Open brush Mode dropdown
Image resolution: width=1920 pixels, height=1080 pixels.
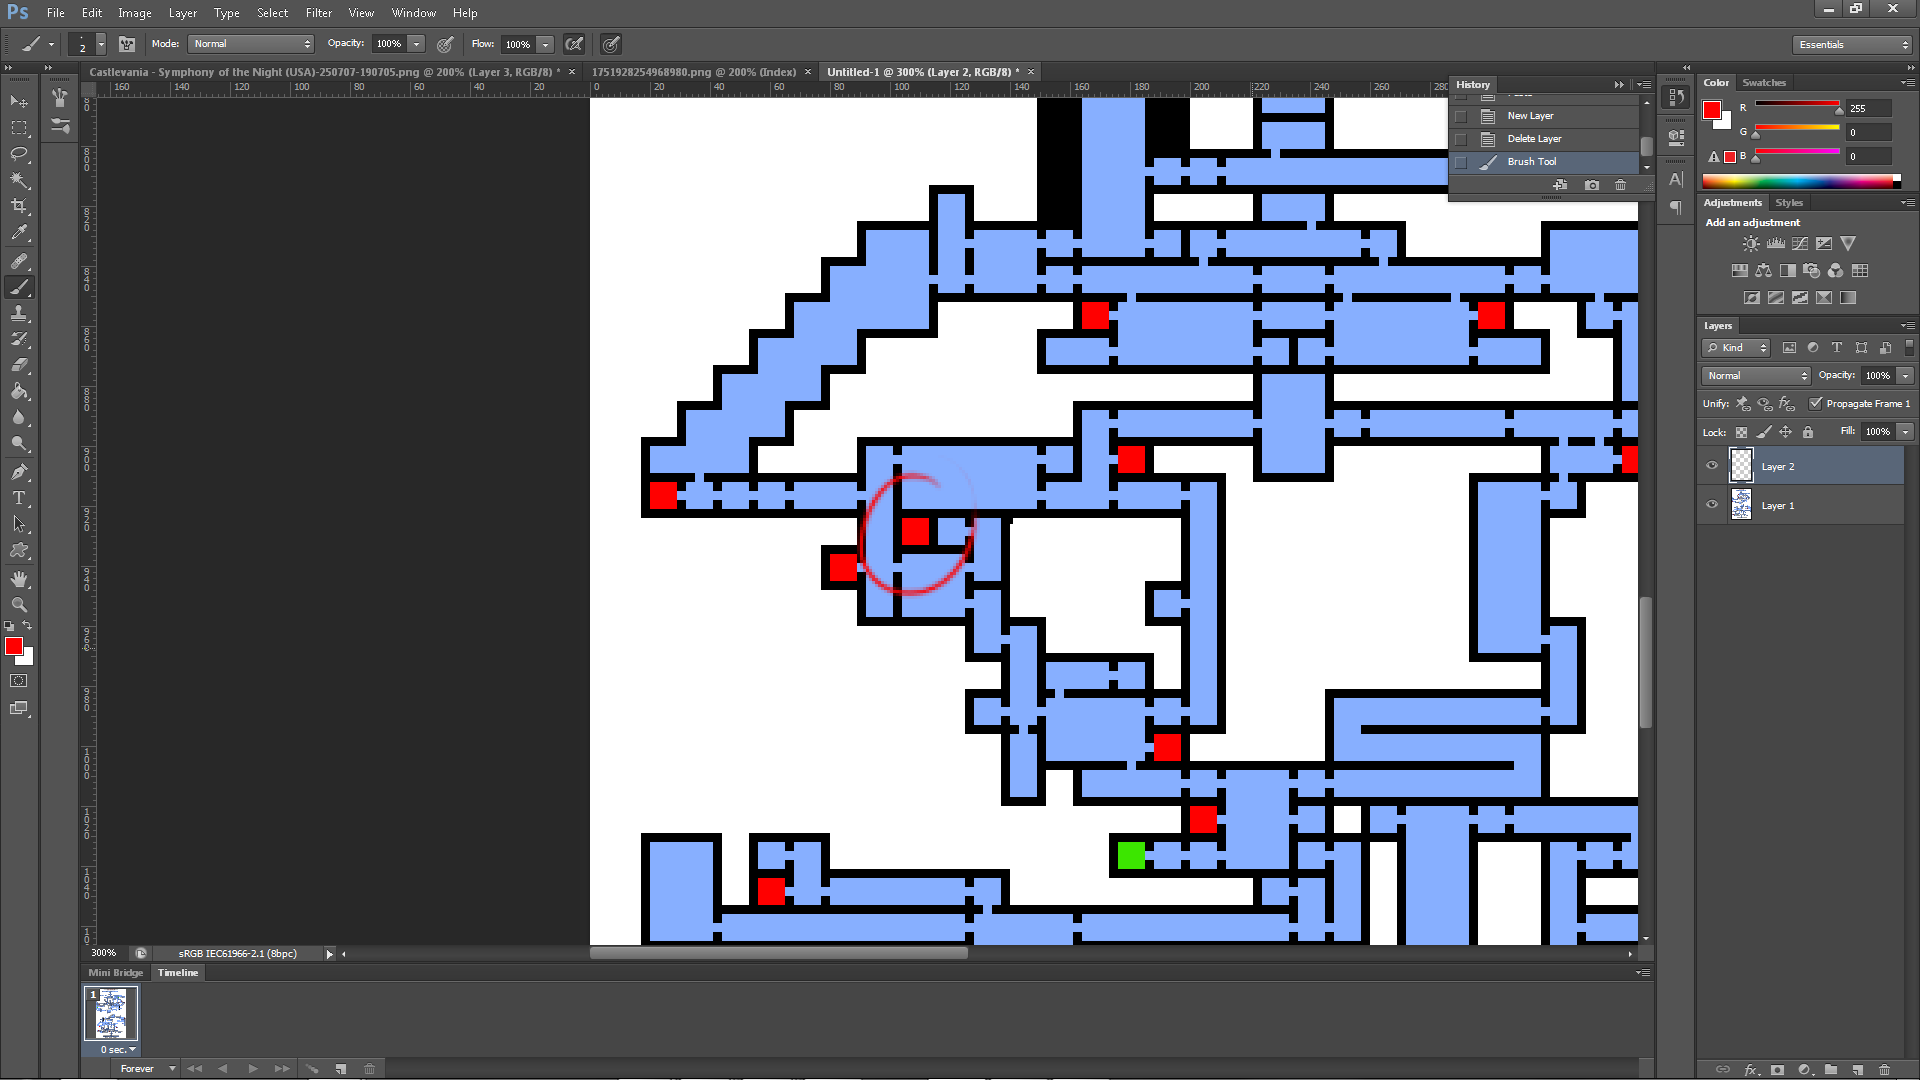[252, 44]
